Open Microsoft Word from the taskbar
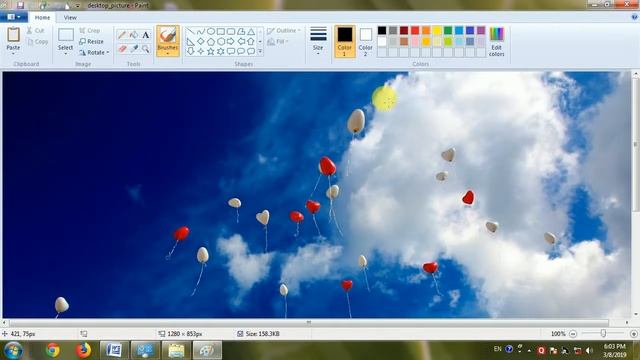 click(x=114, y=350)
